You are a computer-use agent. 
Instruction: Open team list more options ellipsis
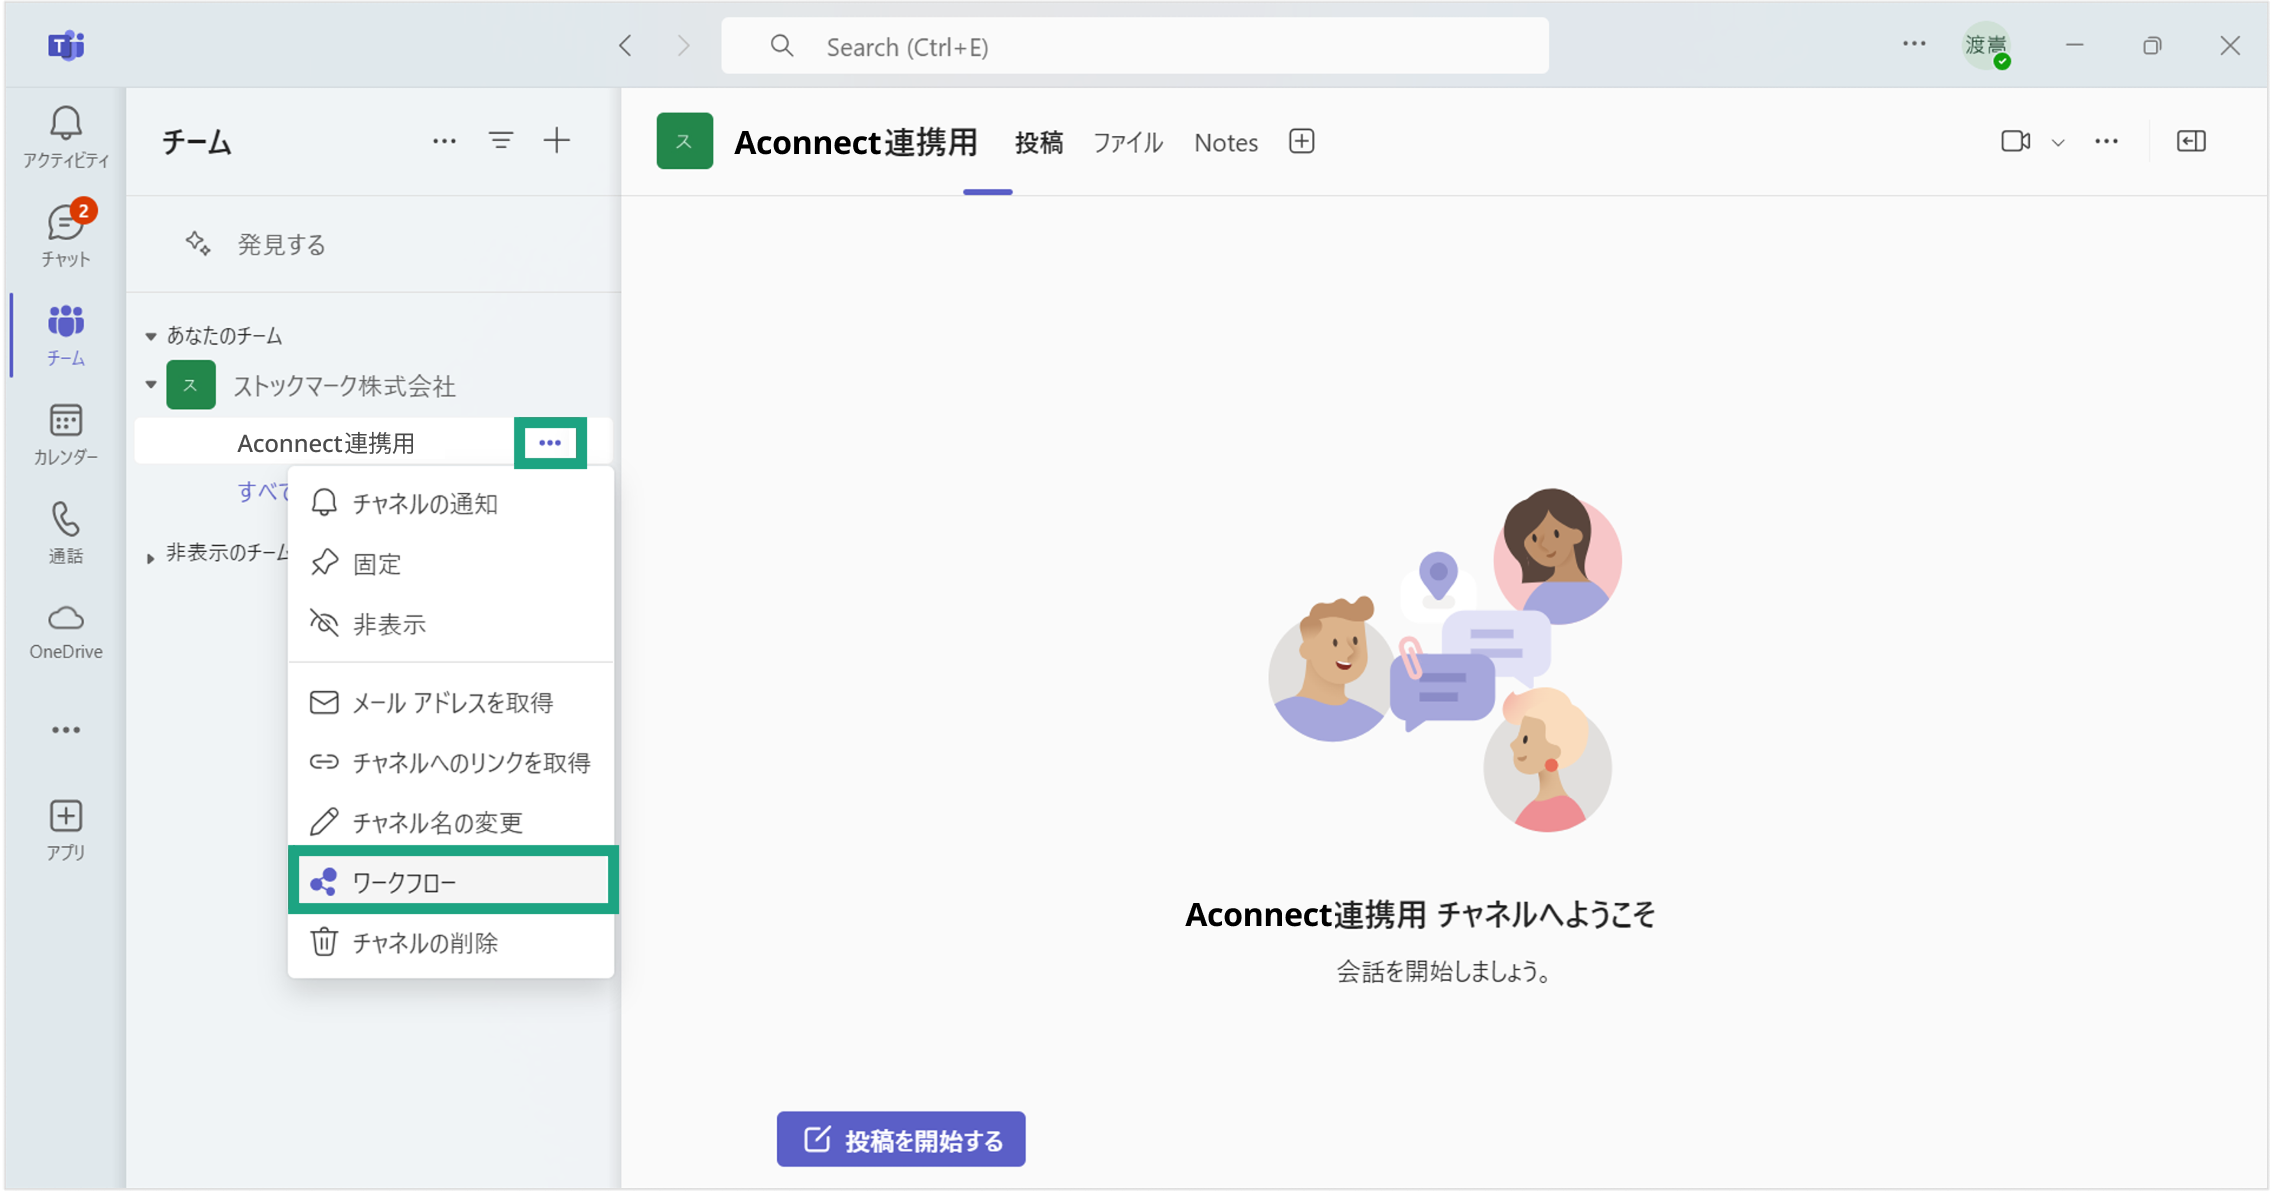tap(444, 141)
